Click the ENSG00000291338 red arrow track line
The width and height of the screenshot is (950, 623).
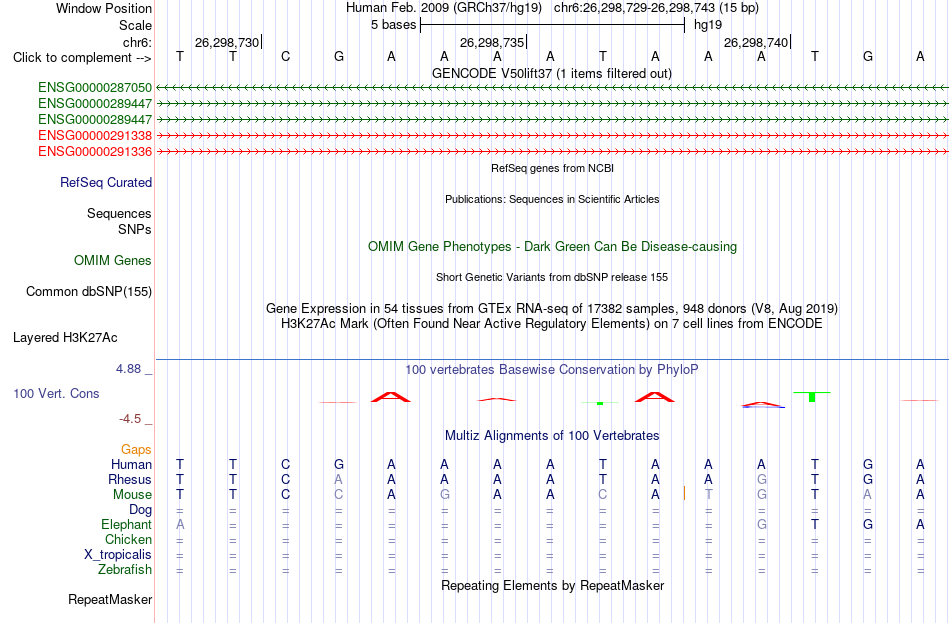coord(552,135)
